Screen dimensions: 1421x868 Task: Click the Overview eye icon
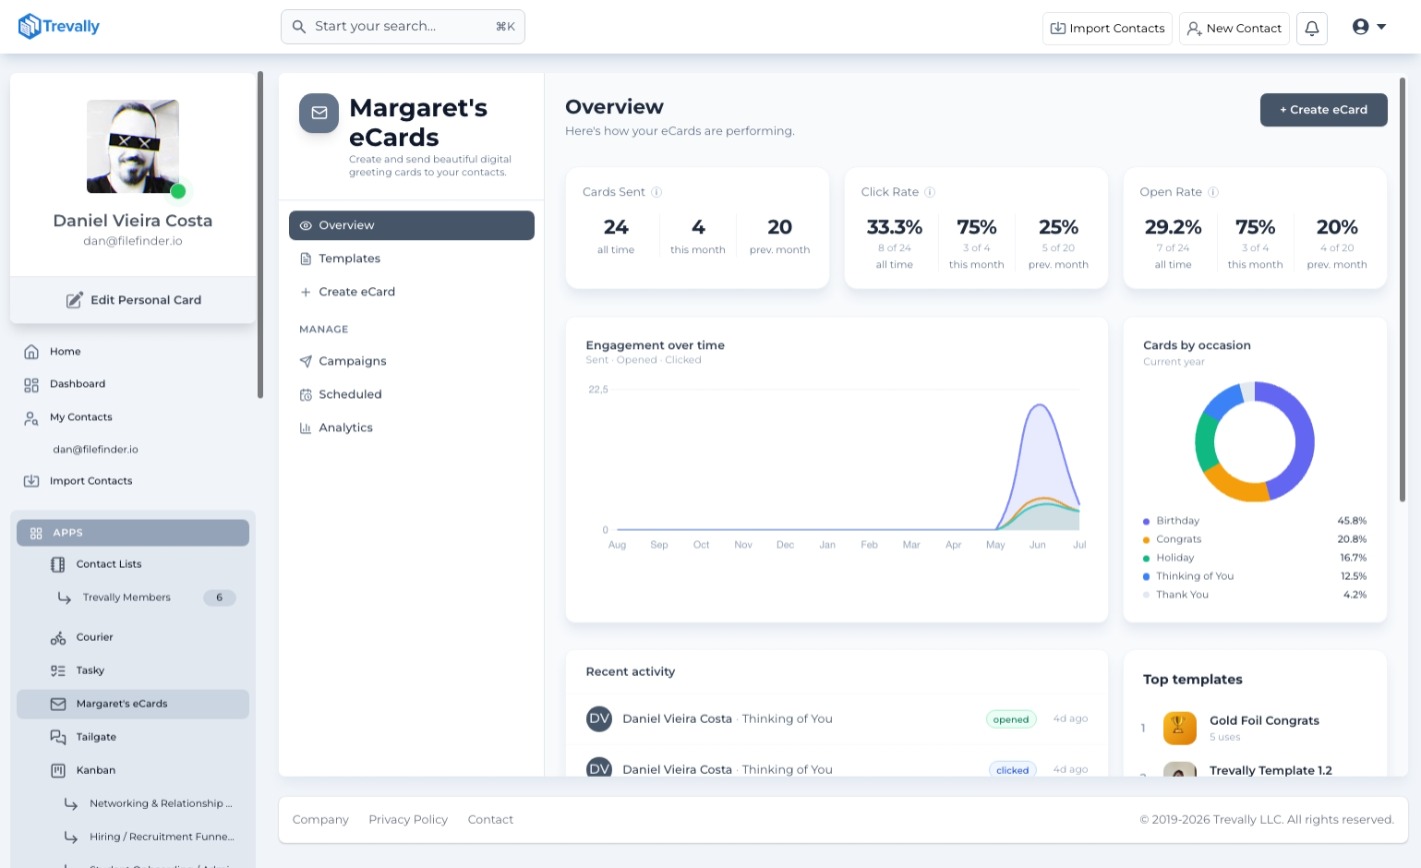point(306,226)
